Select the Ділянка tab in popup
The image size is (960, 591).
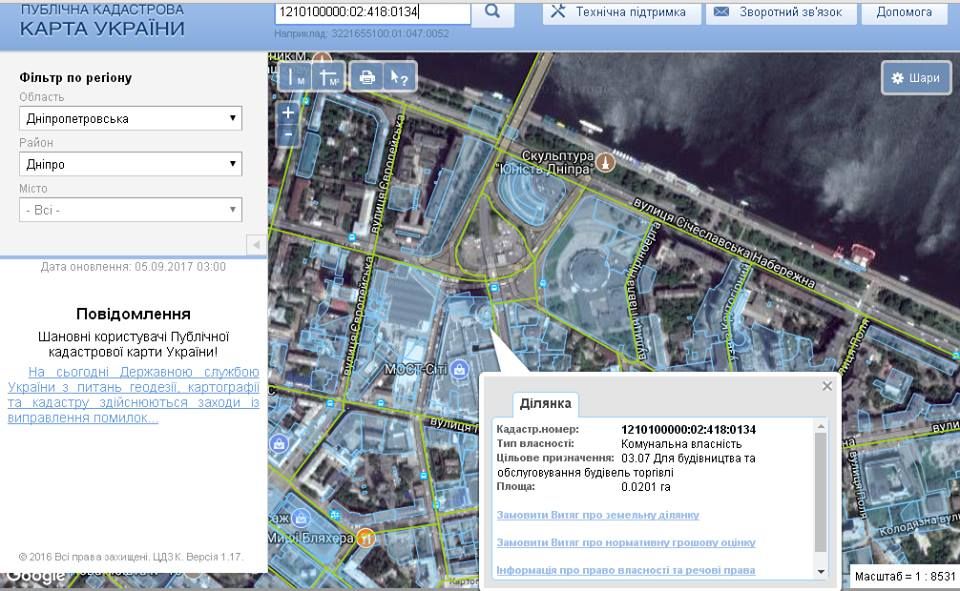point(545,403)
